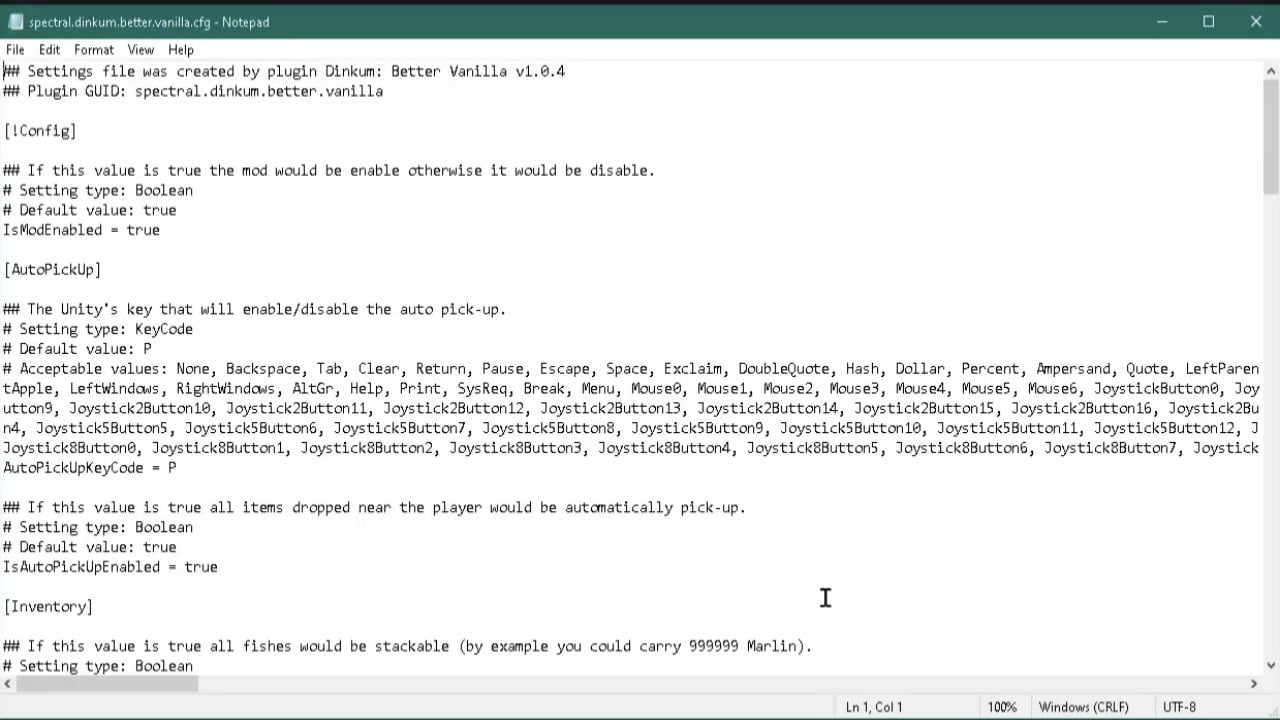Click the line 'AutoPickUpKeyCode = P'

click(x=89, y=468)
